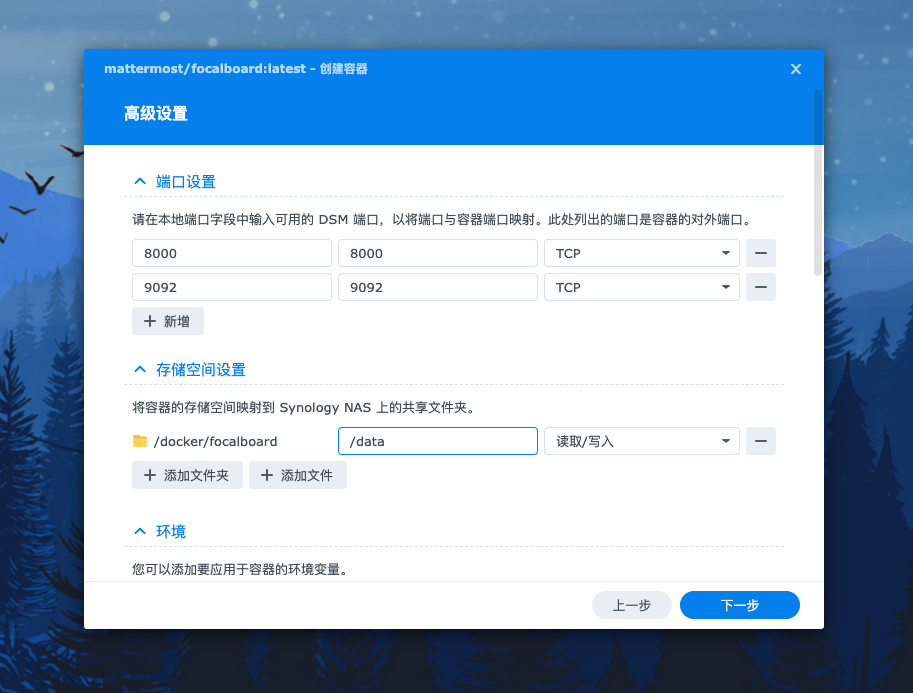Remove the port 8000 mapping row
This screenshot has height=693, width=913.
(x=760, y=253)
